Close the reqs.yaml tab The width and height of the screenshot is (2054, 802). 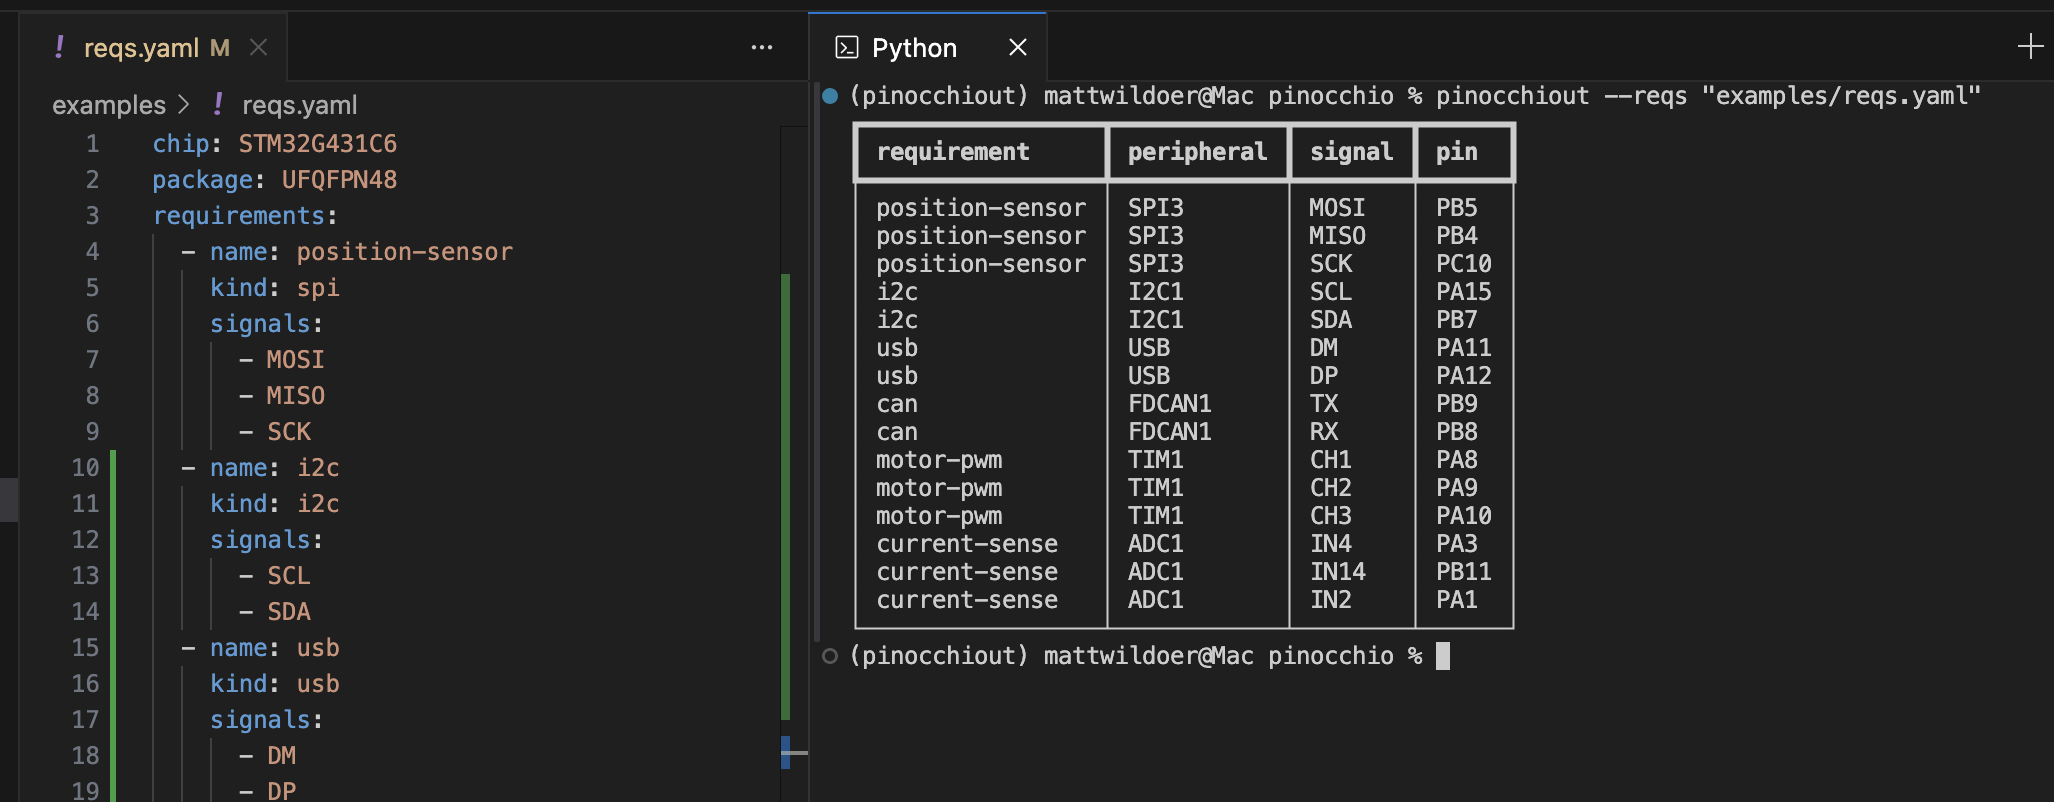258,48
